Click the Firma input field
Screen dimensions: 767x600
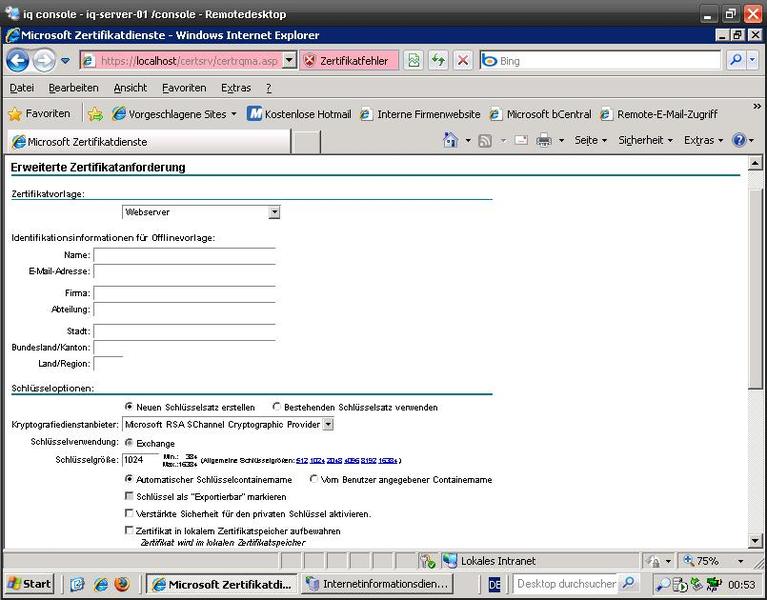pyautogui.click(x=184, y=293)
